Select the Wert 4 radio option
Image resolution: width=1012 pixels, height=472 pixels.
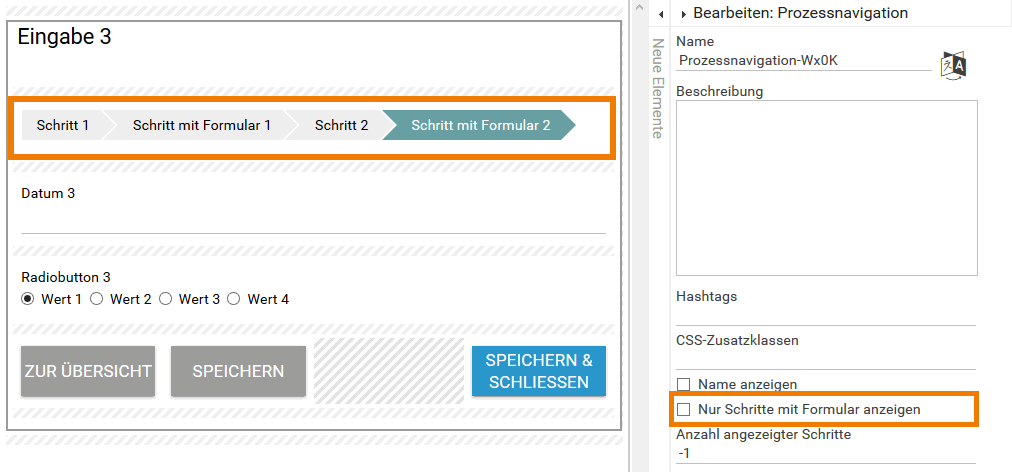[x=234, y=299]
